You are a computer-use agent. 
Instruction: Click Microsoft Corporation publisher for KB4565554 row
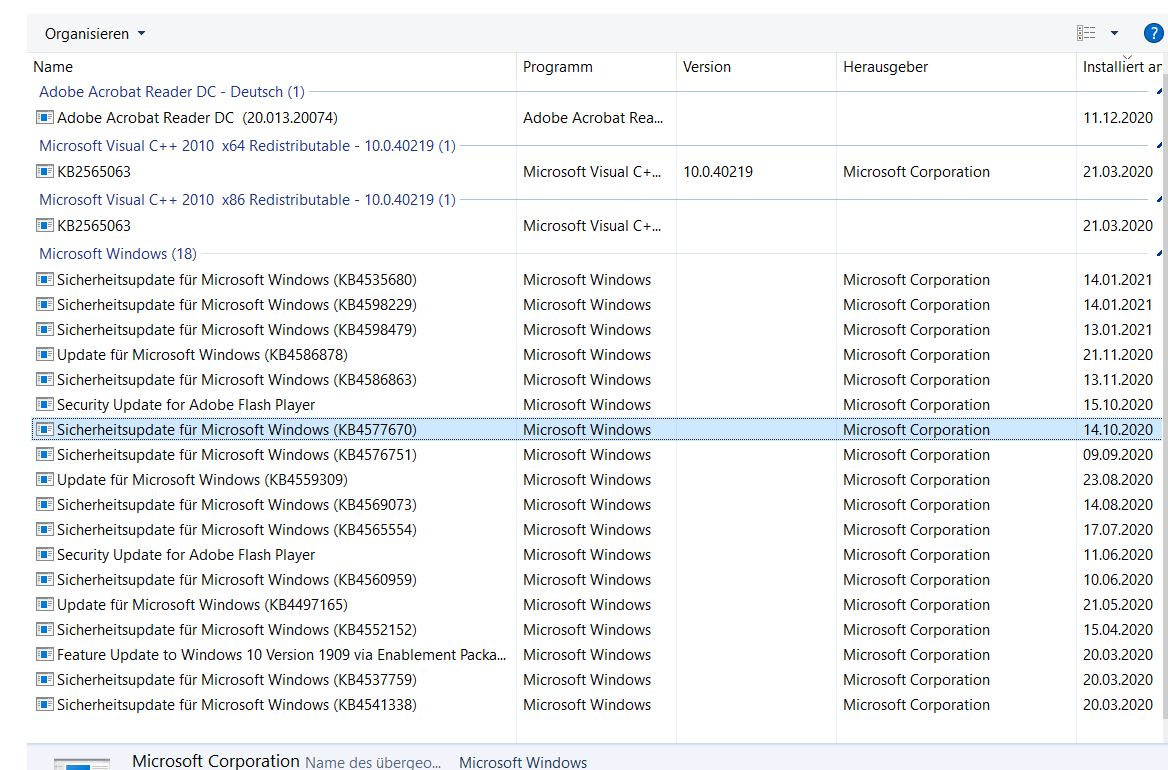pyautogui.click(x=916, y=530)
